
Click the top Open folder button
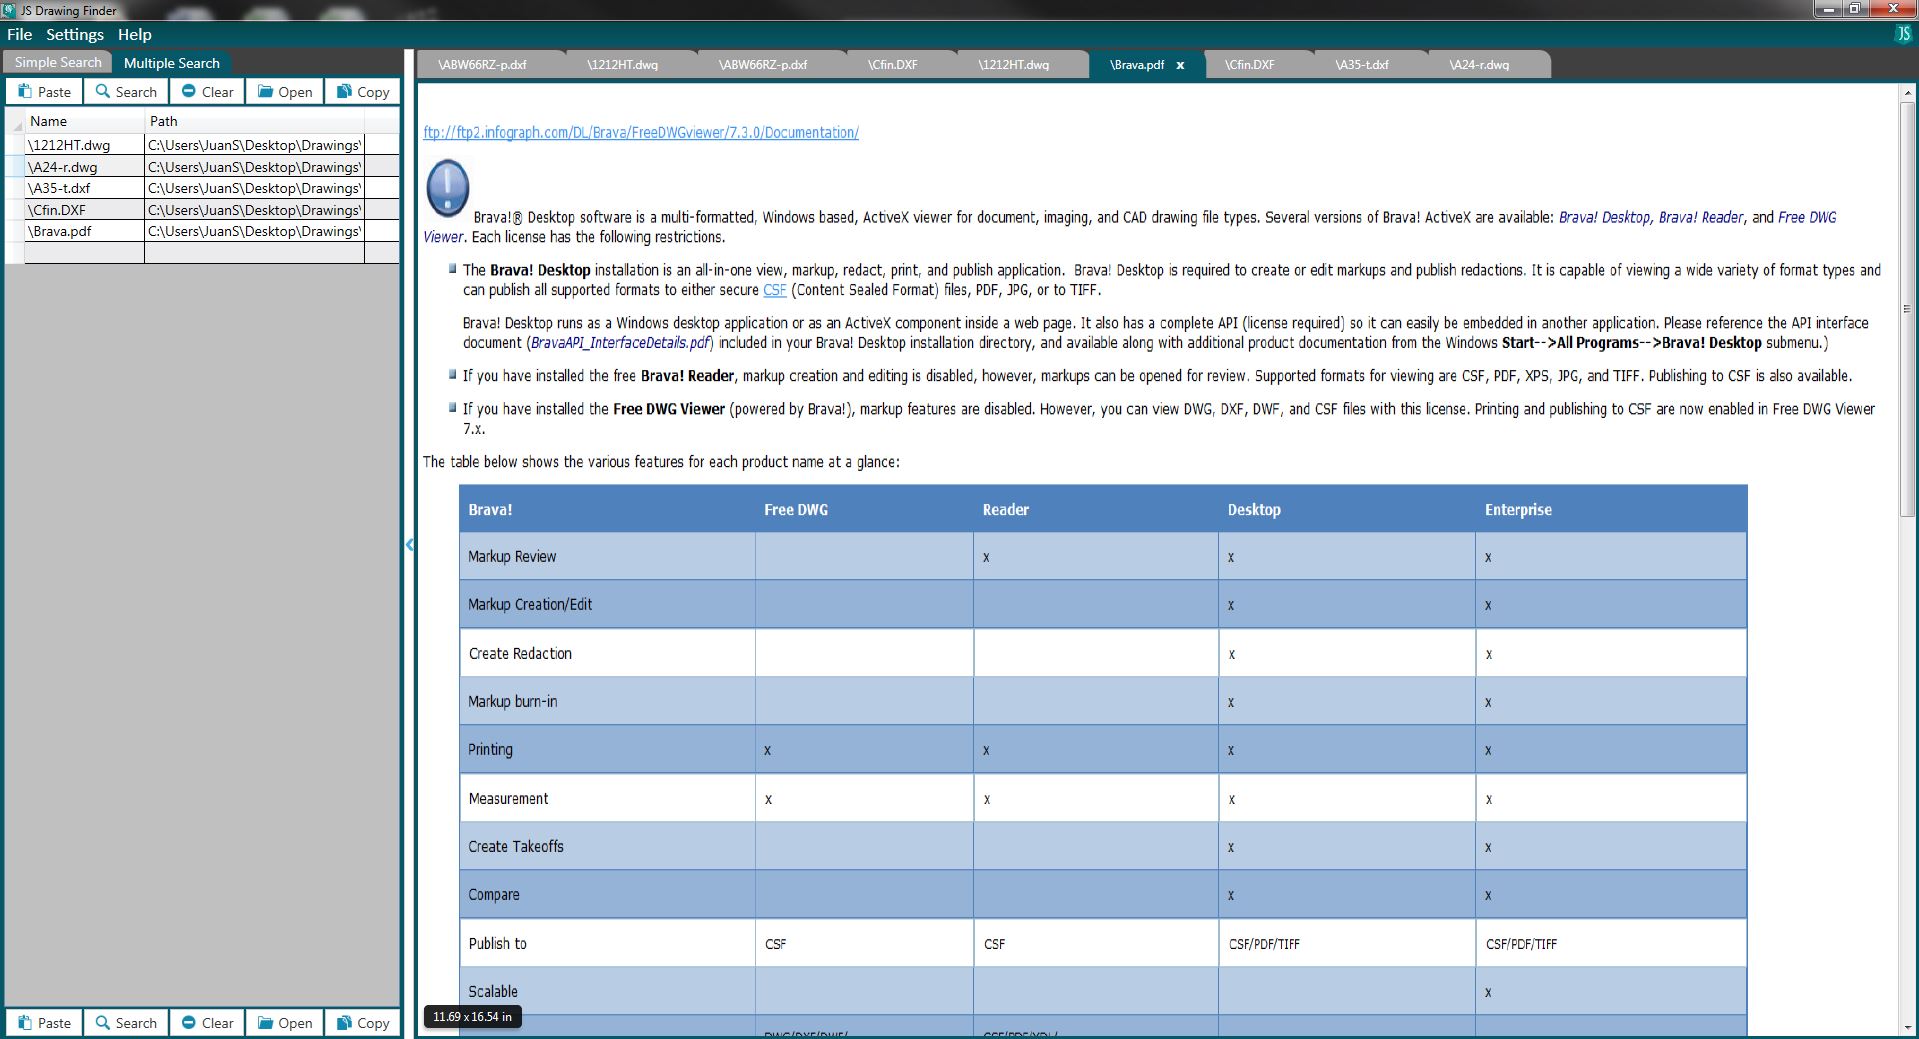pos(285,92)
